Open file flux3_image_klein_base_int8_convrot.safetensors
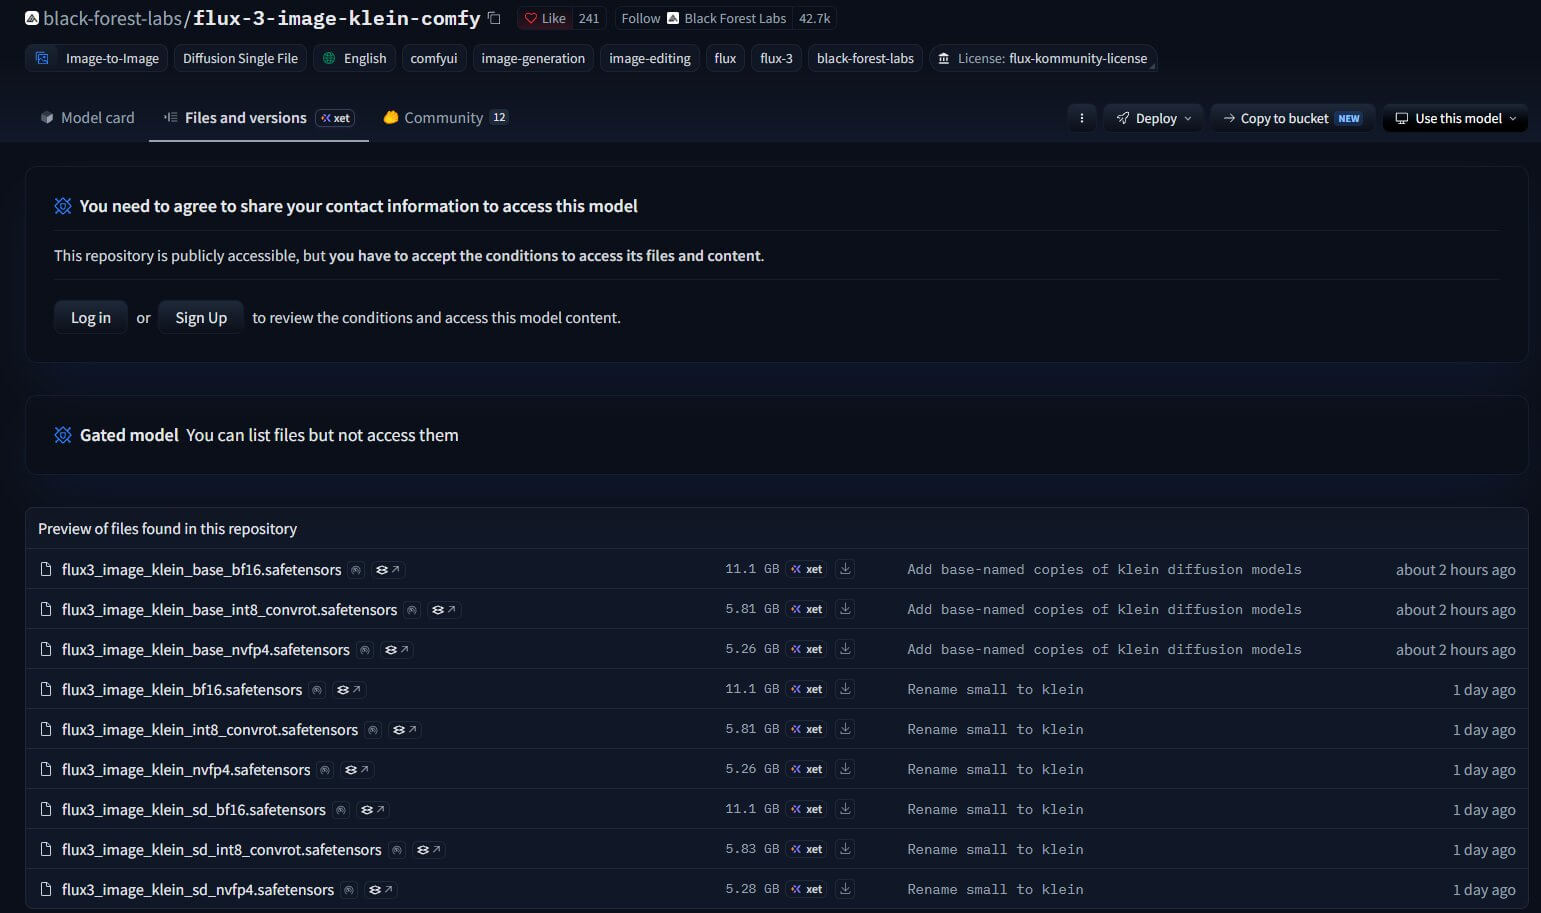1541x913 pixels. point(229,610)
